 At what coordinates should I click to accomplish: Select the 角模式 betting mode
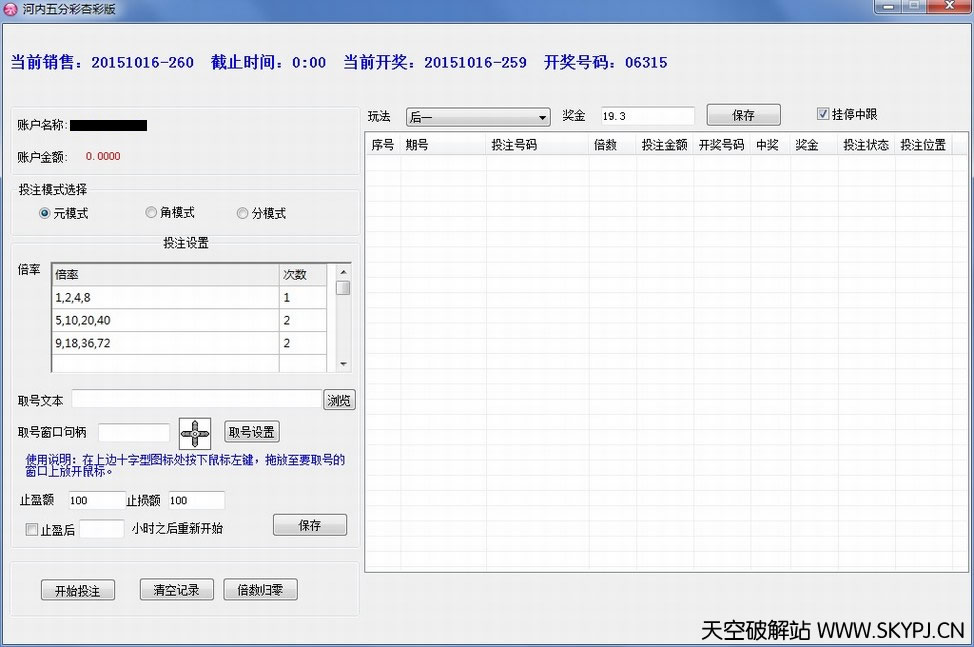(x=151, y=212)
